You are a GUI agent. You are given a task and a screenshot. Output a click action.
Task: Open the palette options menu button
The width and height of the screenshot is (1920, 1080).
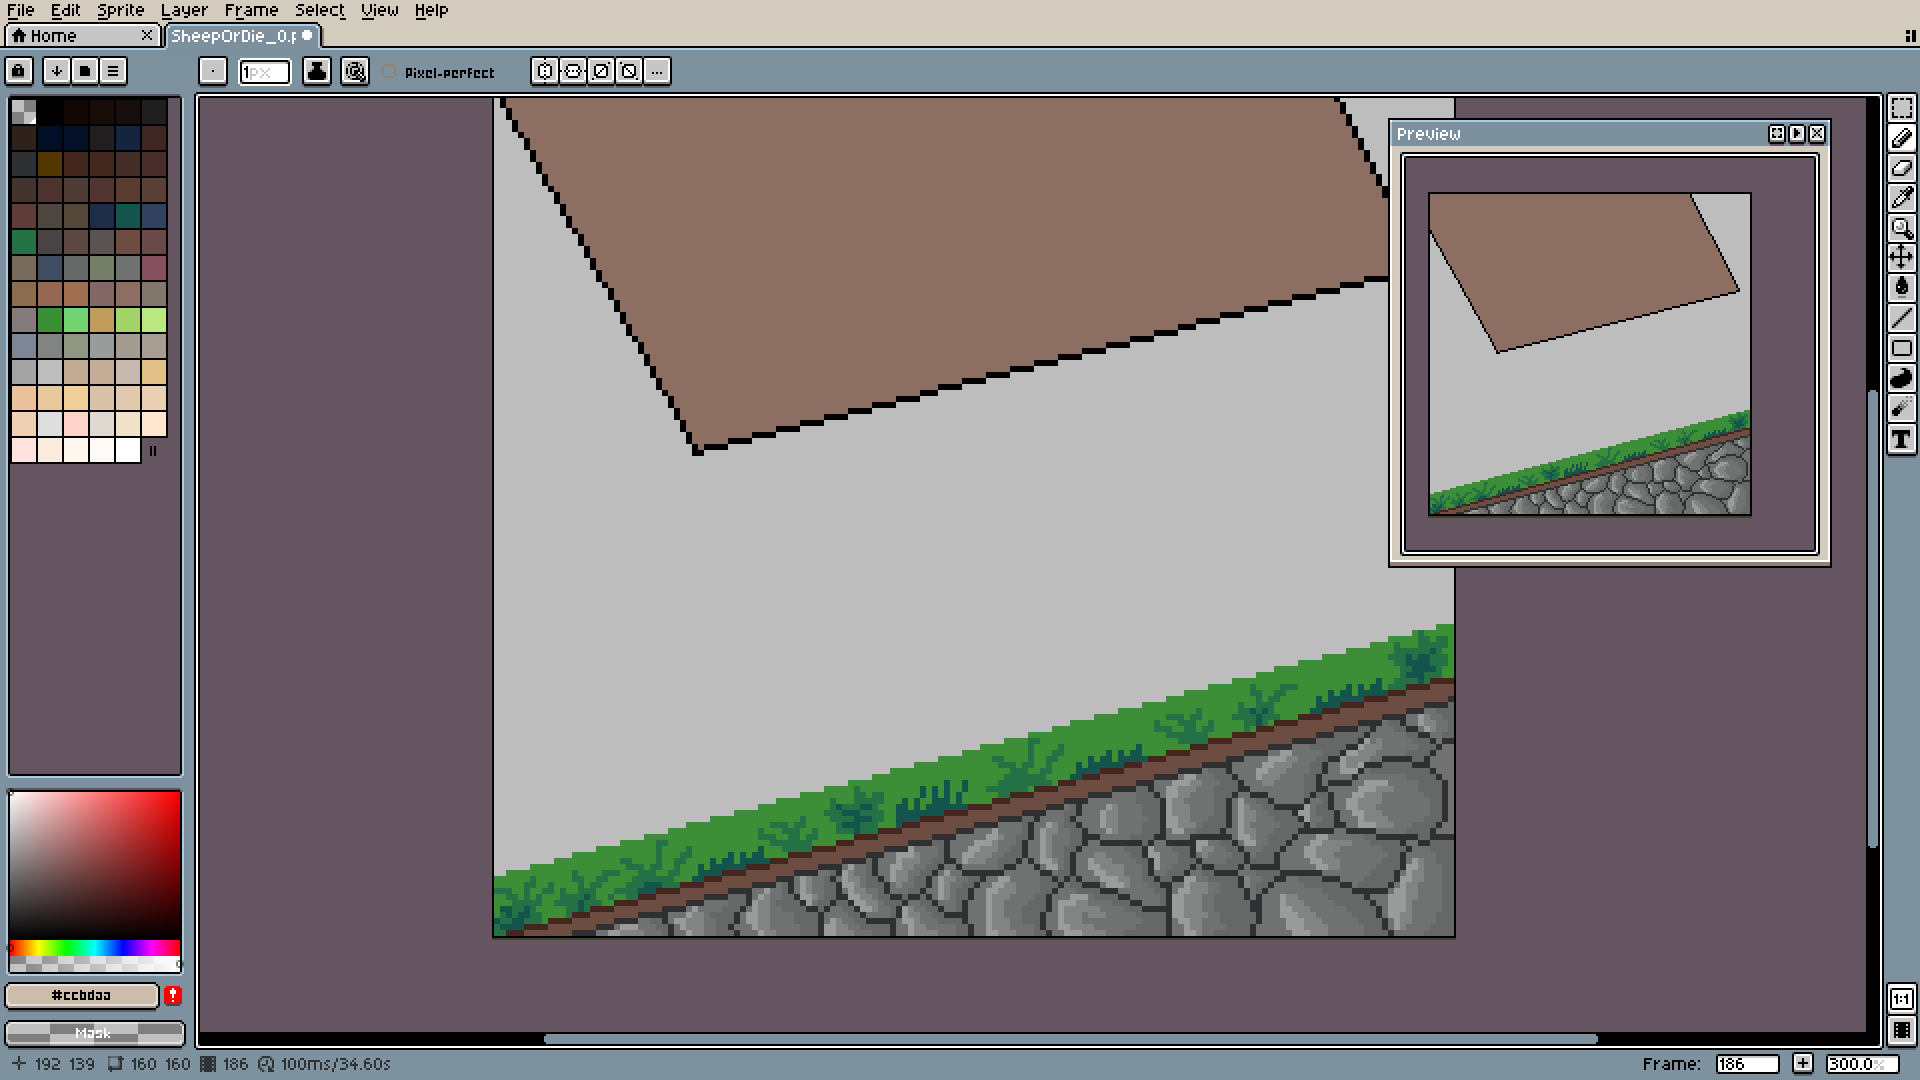113,71
